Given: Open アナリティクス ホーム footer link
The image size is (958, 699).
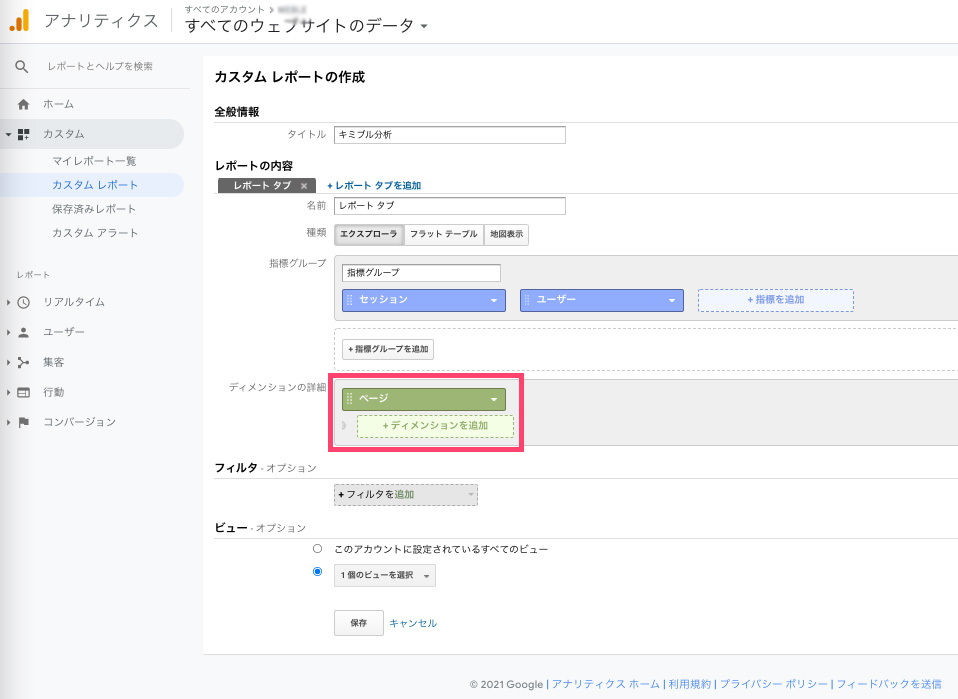Looking at the screenshot, I should coord(605,684).
